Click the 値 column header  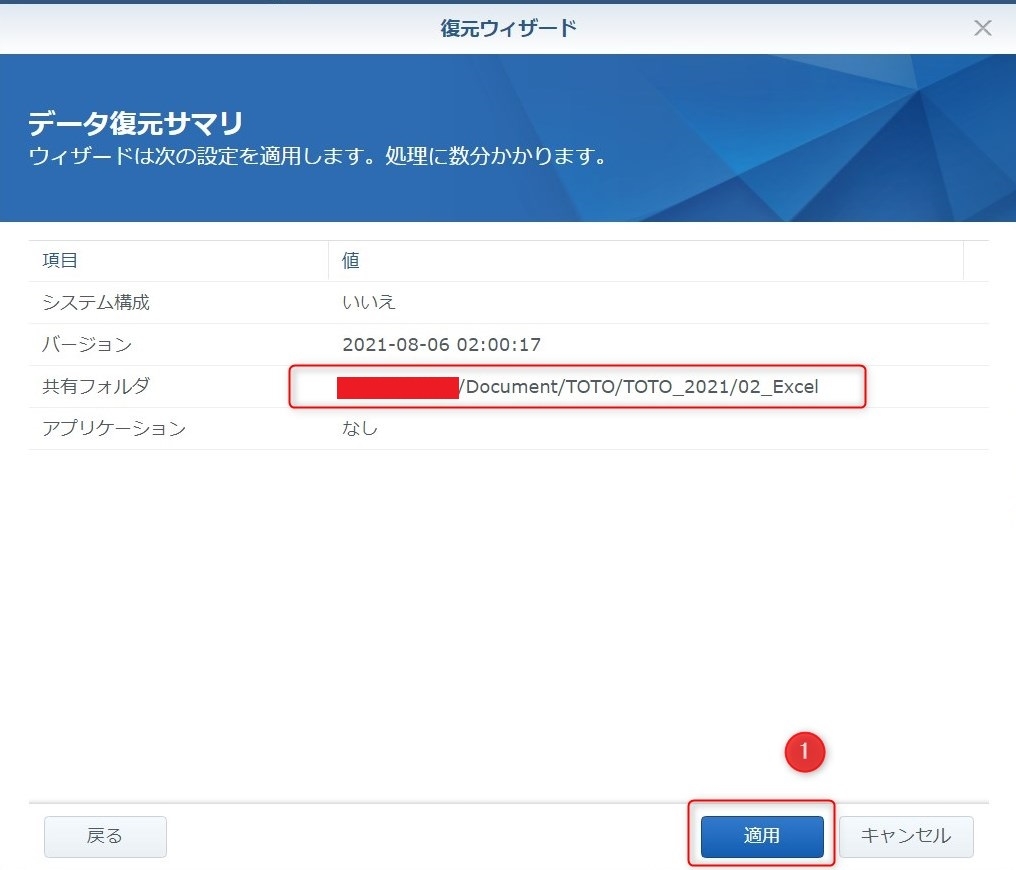pos(351,261)
